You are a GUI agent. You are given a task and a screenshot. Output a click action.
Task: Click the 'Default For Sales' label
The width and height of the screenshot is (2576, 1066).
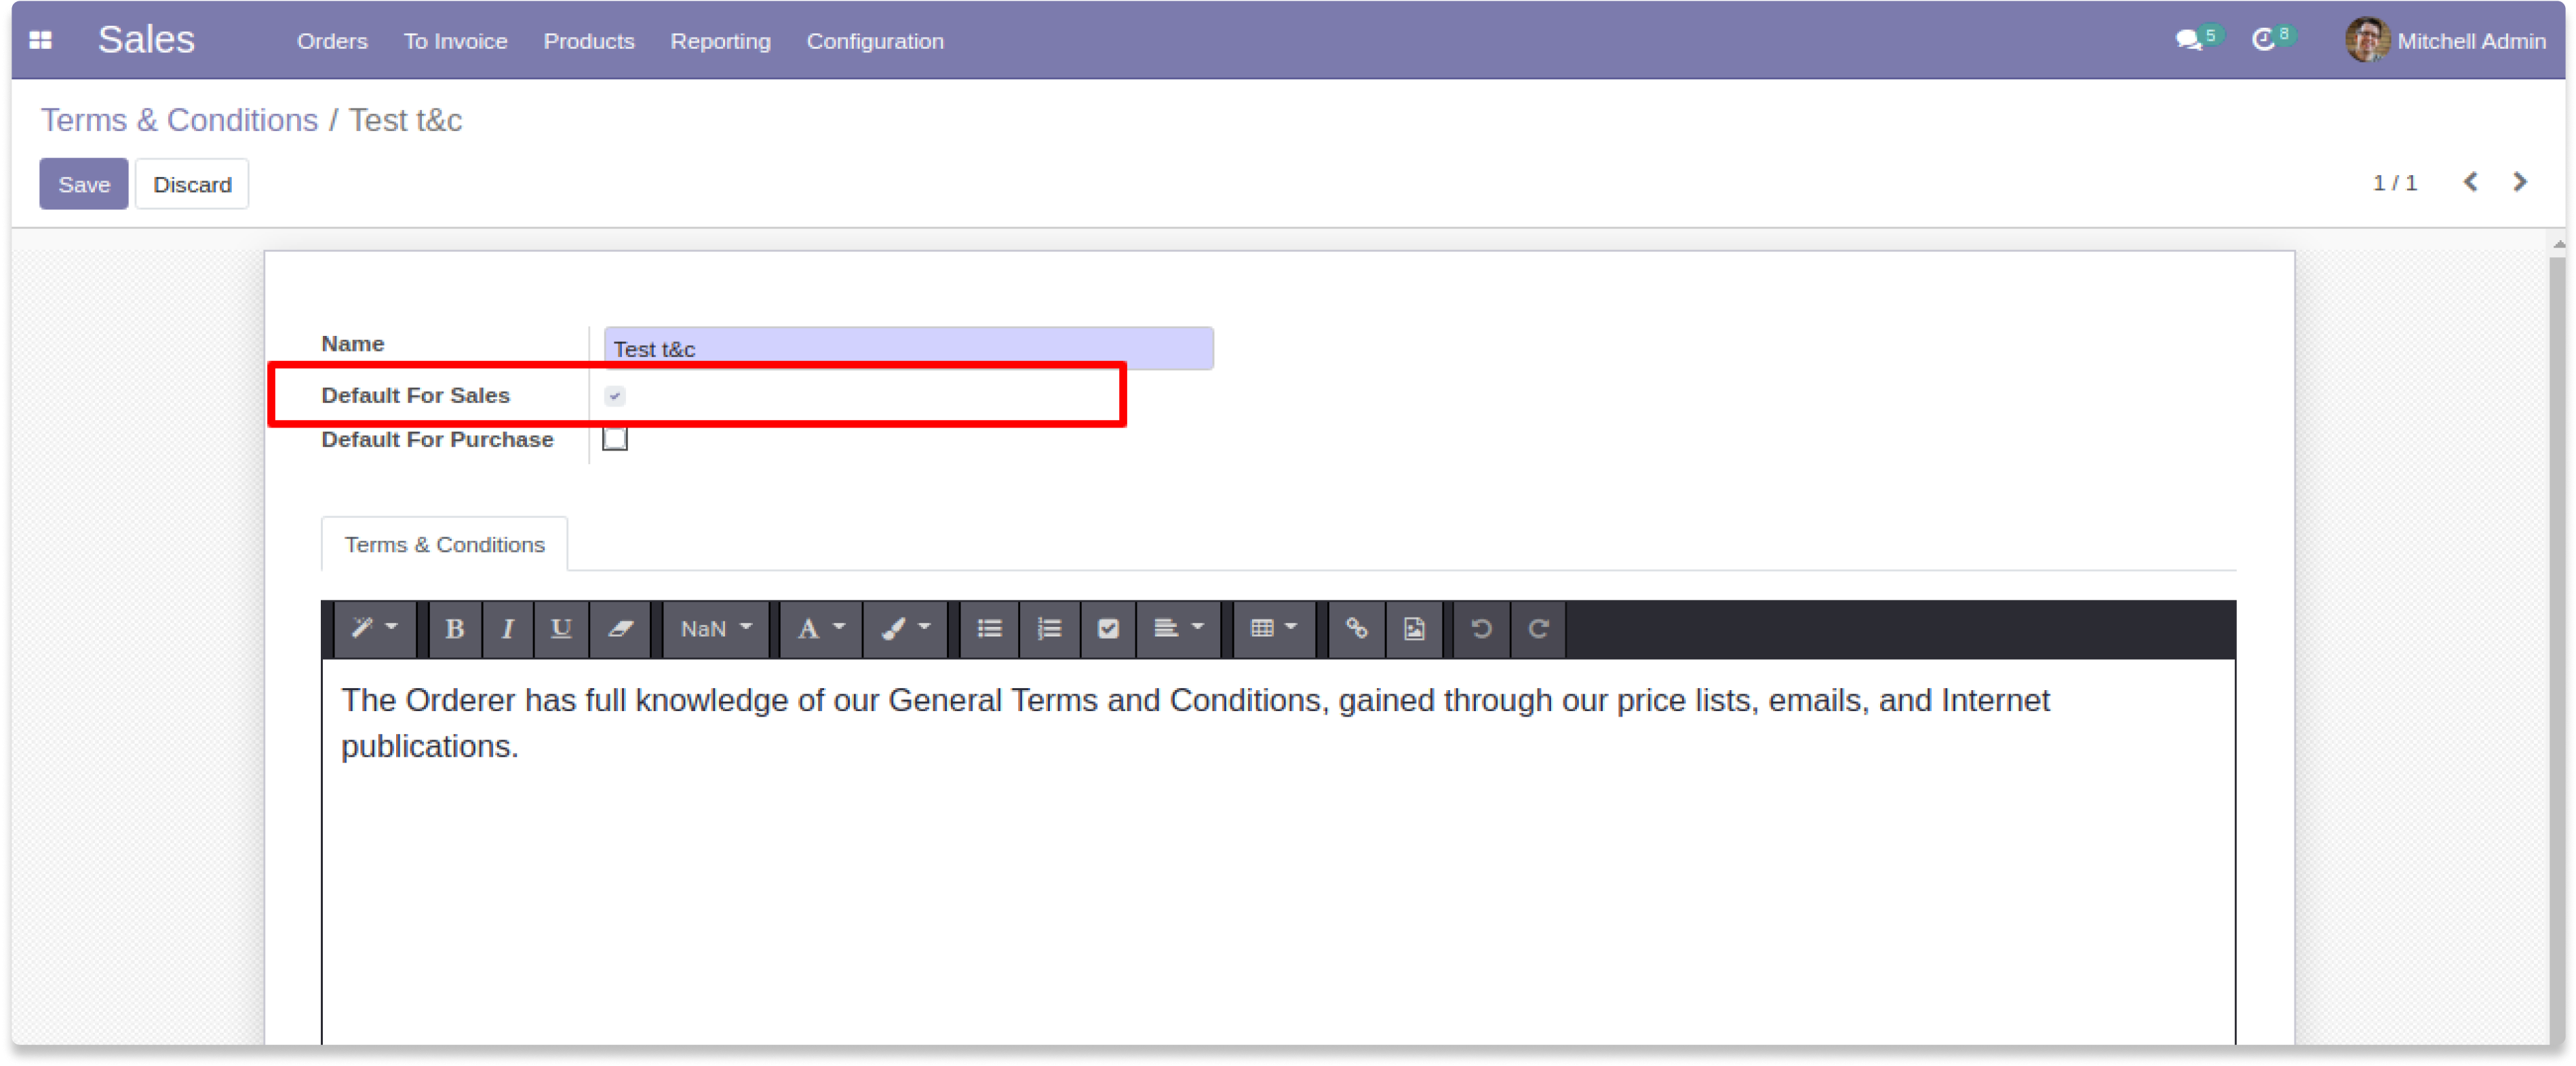[415, 395]
